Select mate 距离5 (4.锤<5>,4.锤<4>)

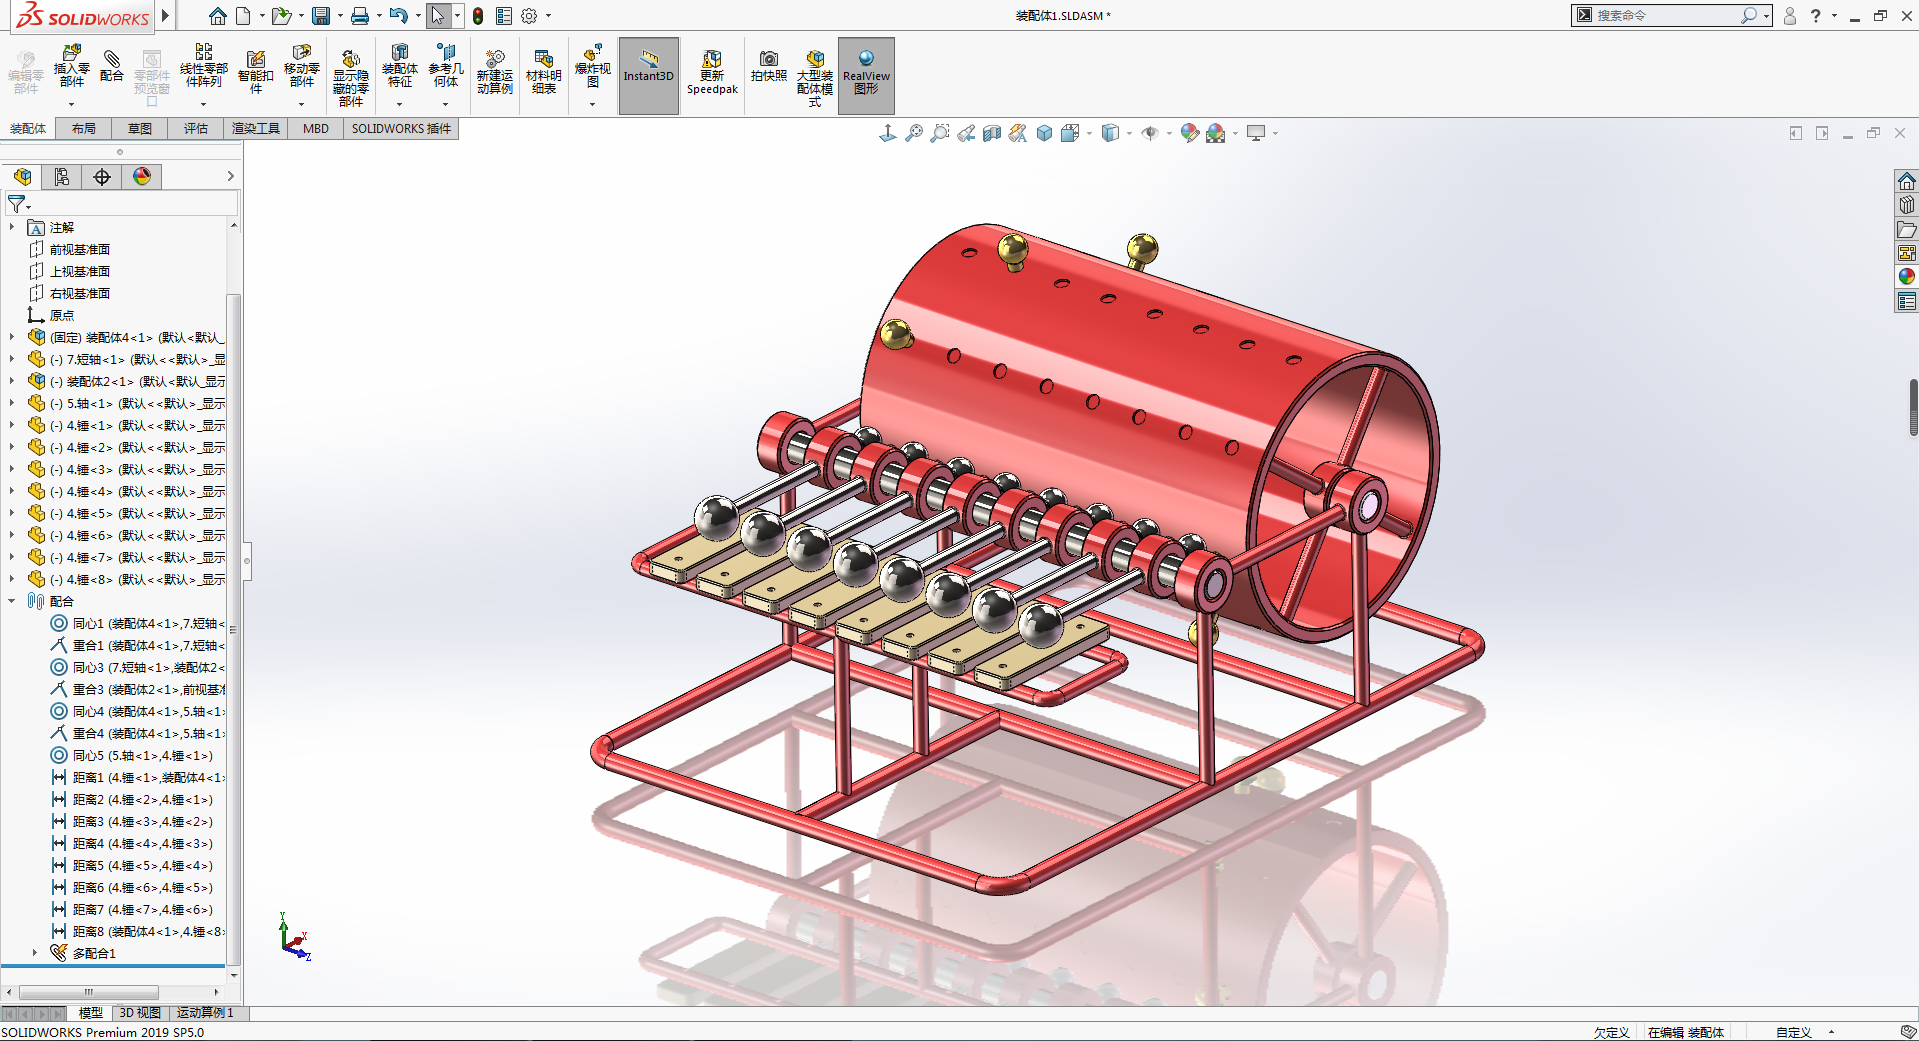(131, 866)
